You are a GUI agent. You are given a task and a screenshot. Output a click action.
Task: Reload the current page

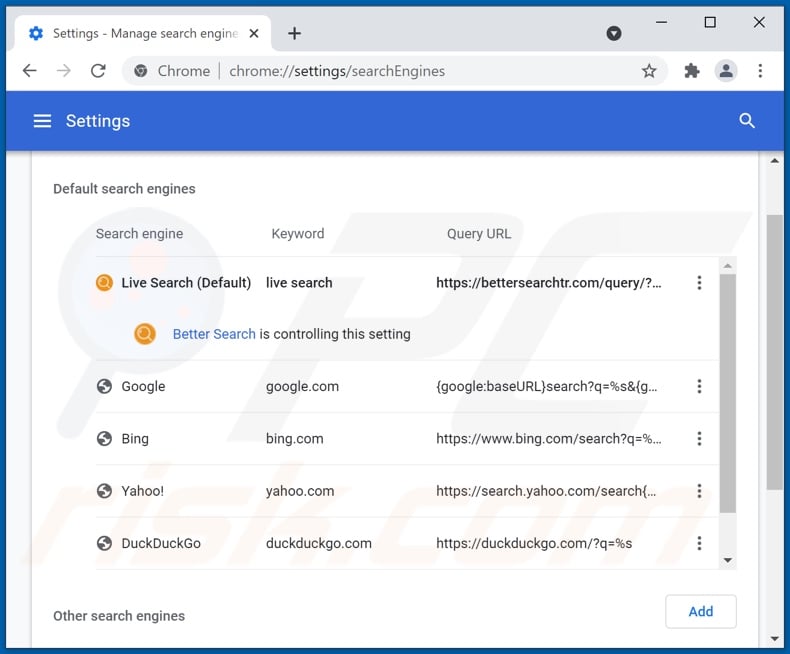pyautogui.click(x=98, y=71)
